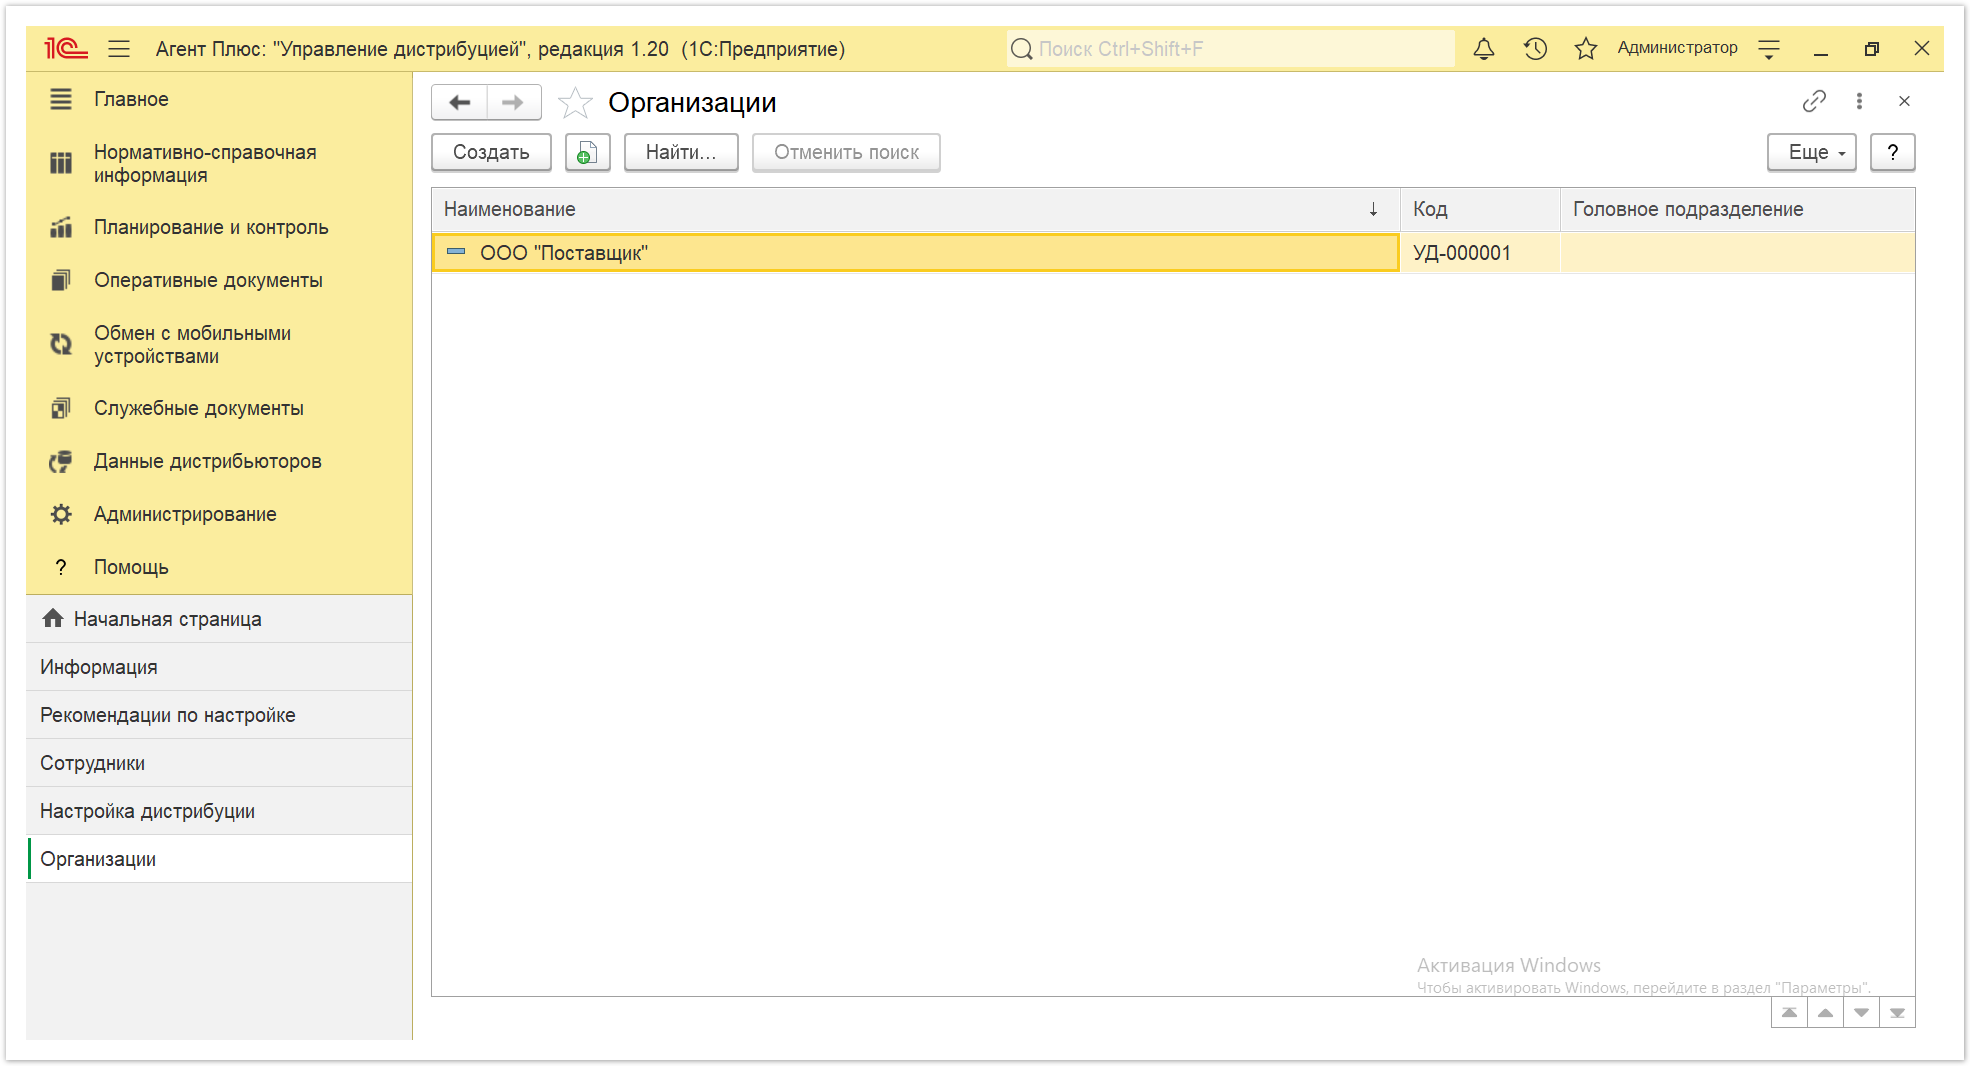Open the history clock icon

coord(1535,48)
